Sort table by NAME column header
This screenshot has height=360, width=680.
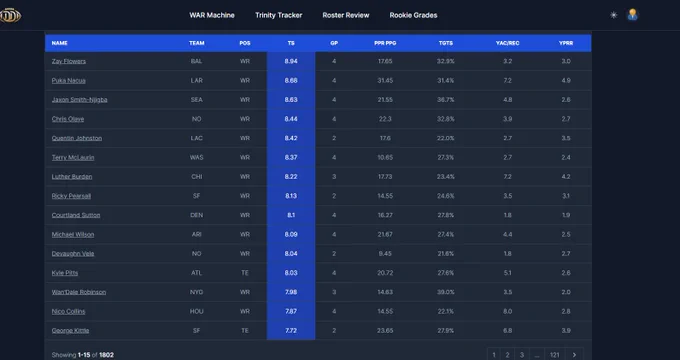click(59, 43)
